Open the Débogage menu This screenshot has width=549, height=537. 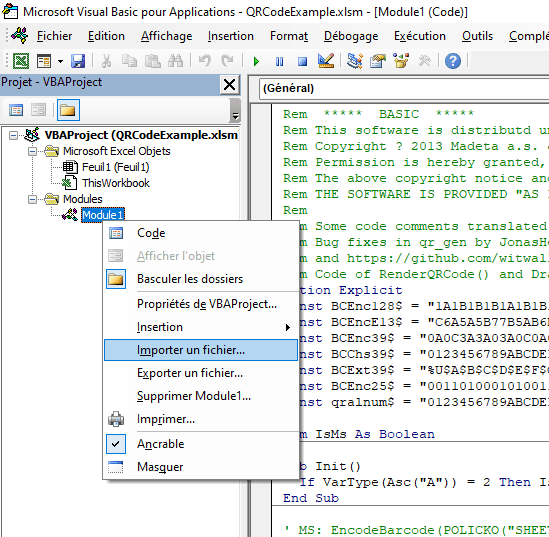pos(351,36)
